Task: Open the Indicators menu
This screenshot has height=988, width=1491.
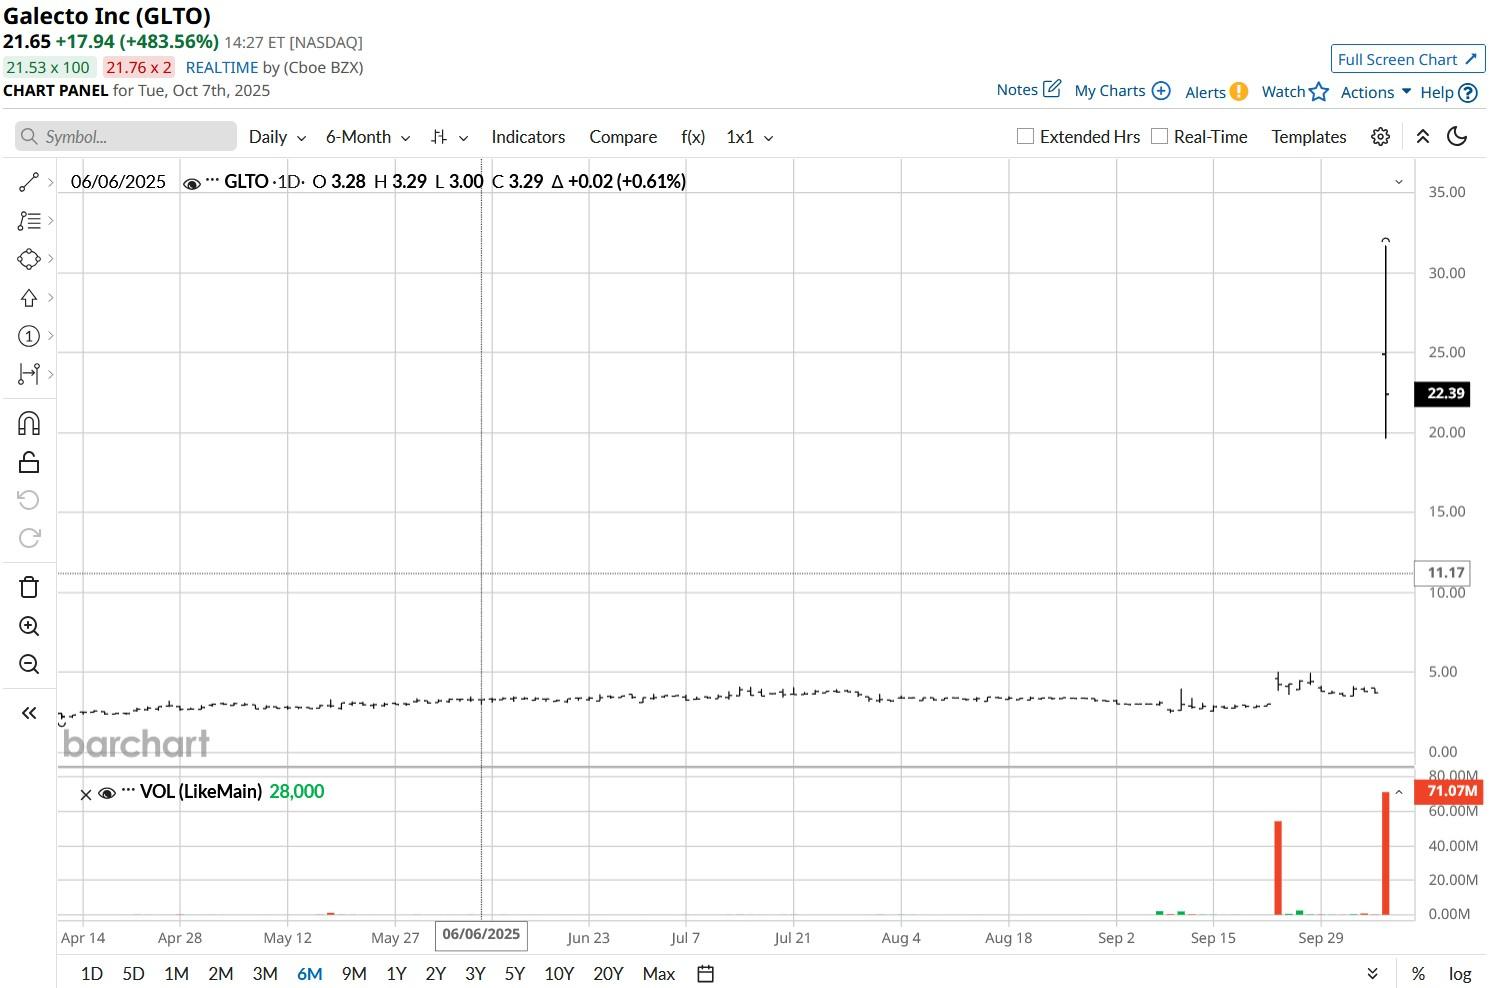Action: point(528,137)
